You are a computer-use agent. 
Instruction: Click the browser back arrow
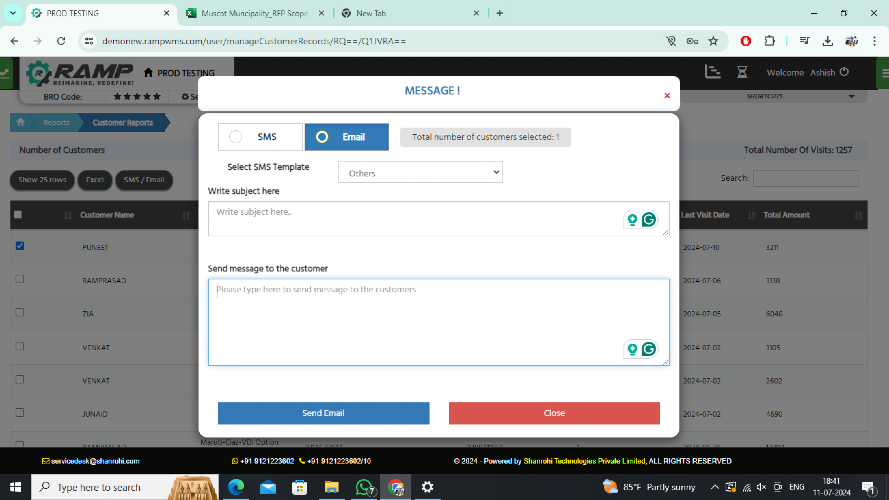pyautogui.click(x=14, y=41)
